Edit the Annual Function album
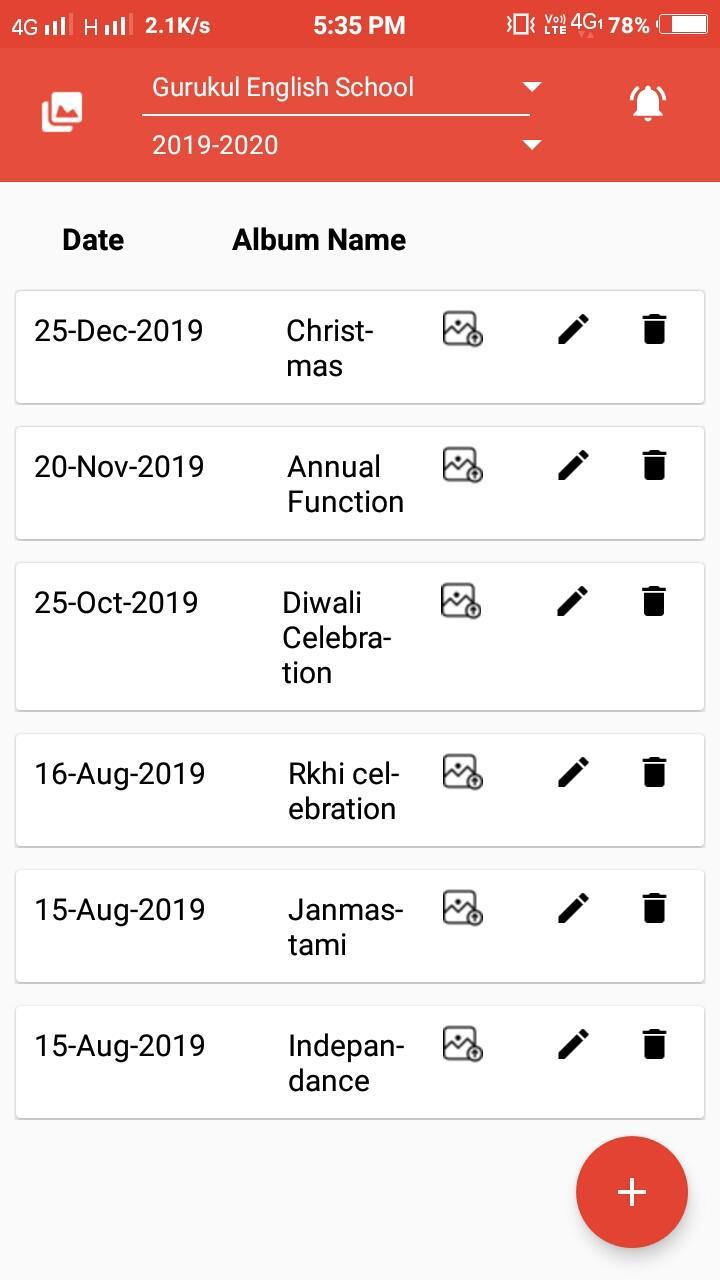720x1280 pixels. (573, 465)
